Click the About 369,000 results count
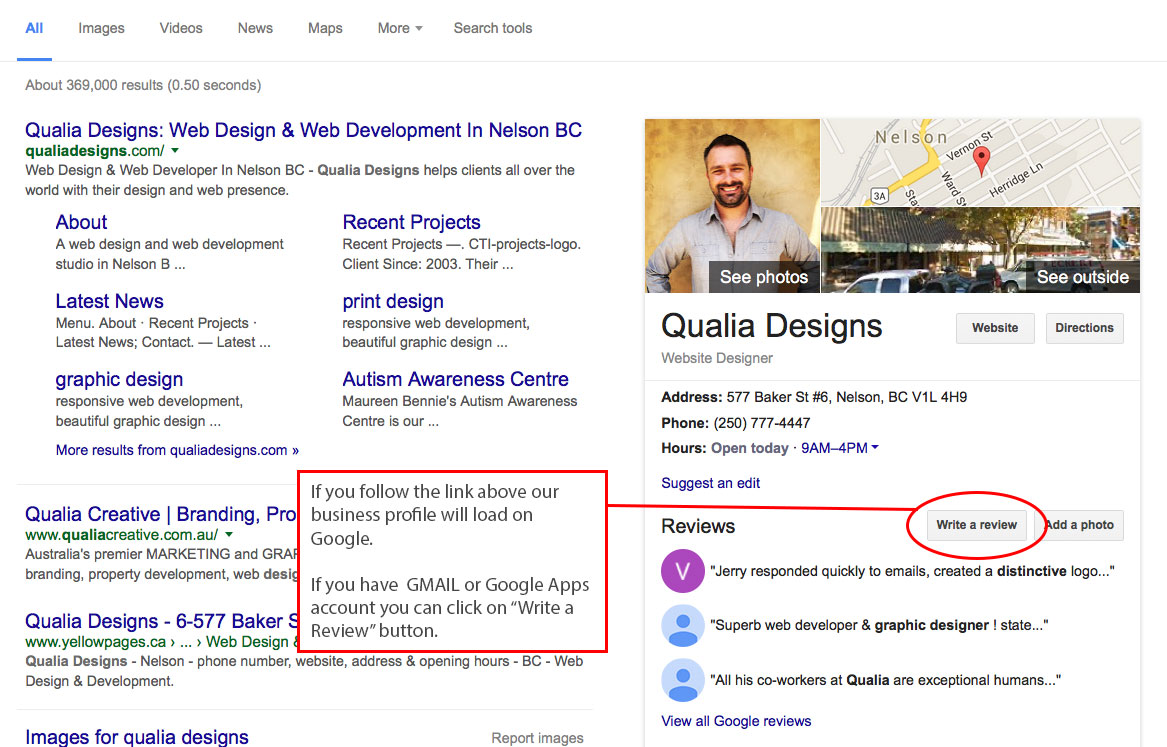Viewport: 1167px width, 747px height. coord(143,86)
